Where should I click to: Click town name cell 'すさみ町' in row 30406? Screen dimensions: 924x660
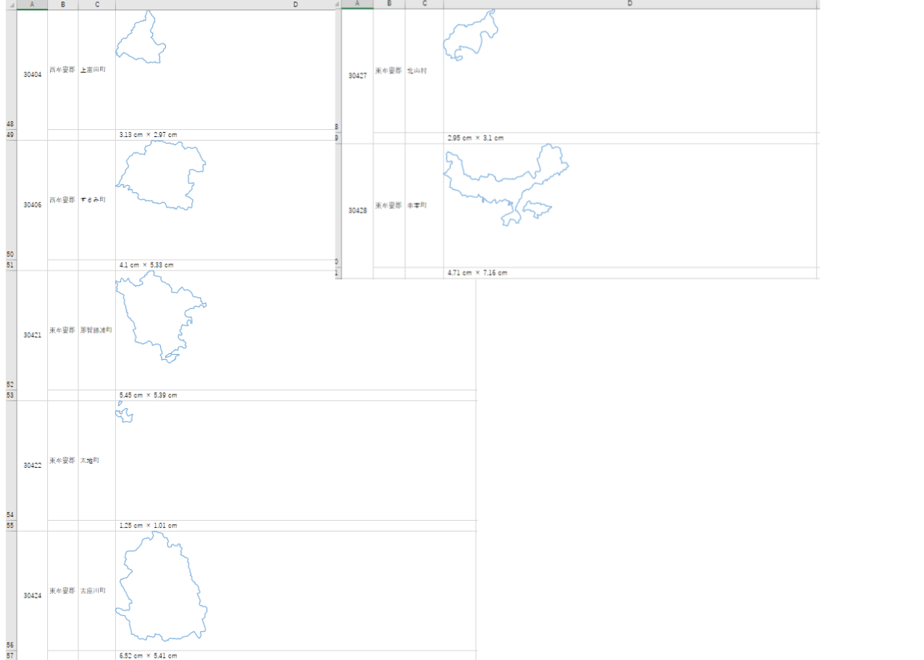click(x=97, y=200)
